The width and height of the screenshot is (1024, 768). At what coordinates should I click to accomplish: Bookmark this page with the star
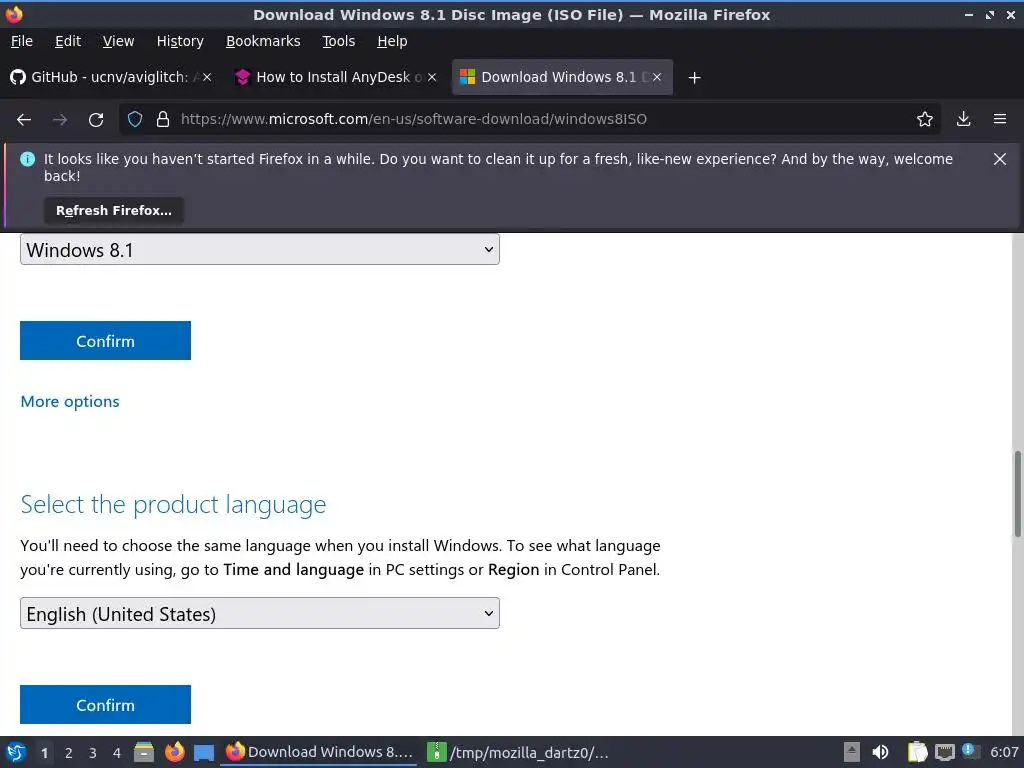point(925,120)
